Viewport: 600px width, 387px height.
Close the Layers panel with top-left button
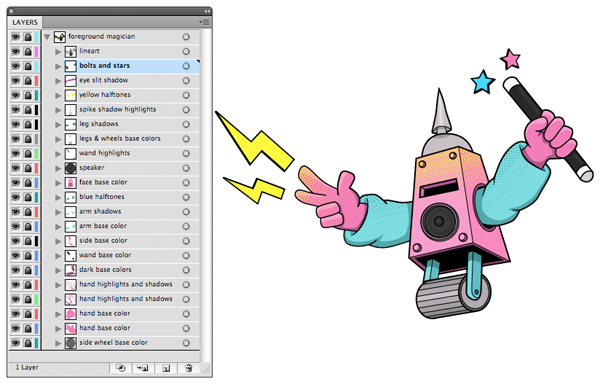click(11, 11)
